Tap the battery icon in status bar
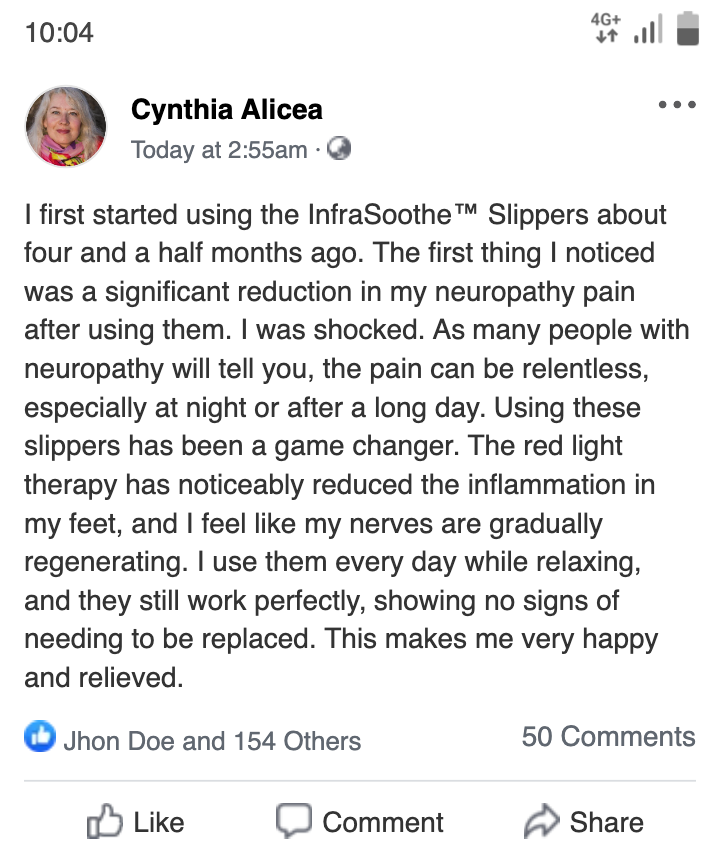 pyautogui.click(x=687, y=29)
